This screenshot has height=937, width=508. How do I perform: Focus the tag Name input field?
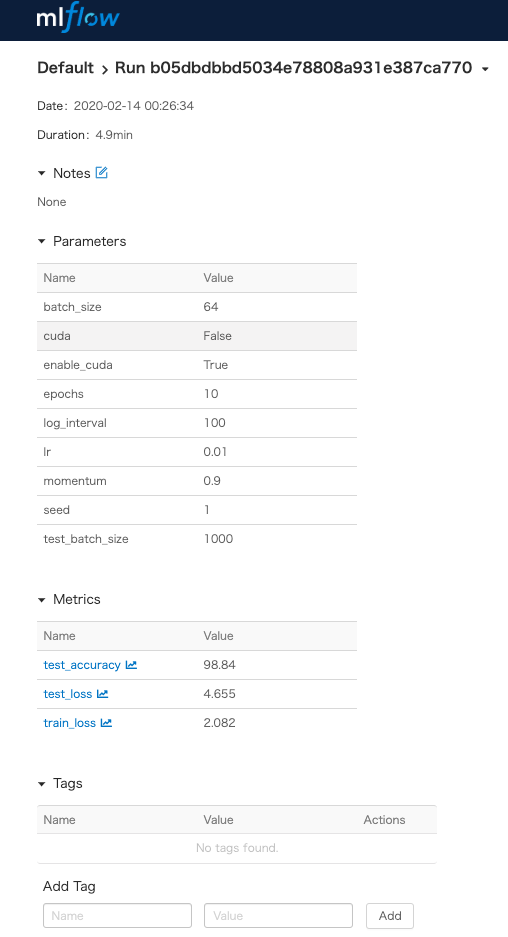click(x=117, y=915)
